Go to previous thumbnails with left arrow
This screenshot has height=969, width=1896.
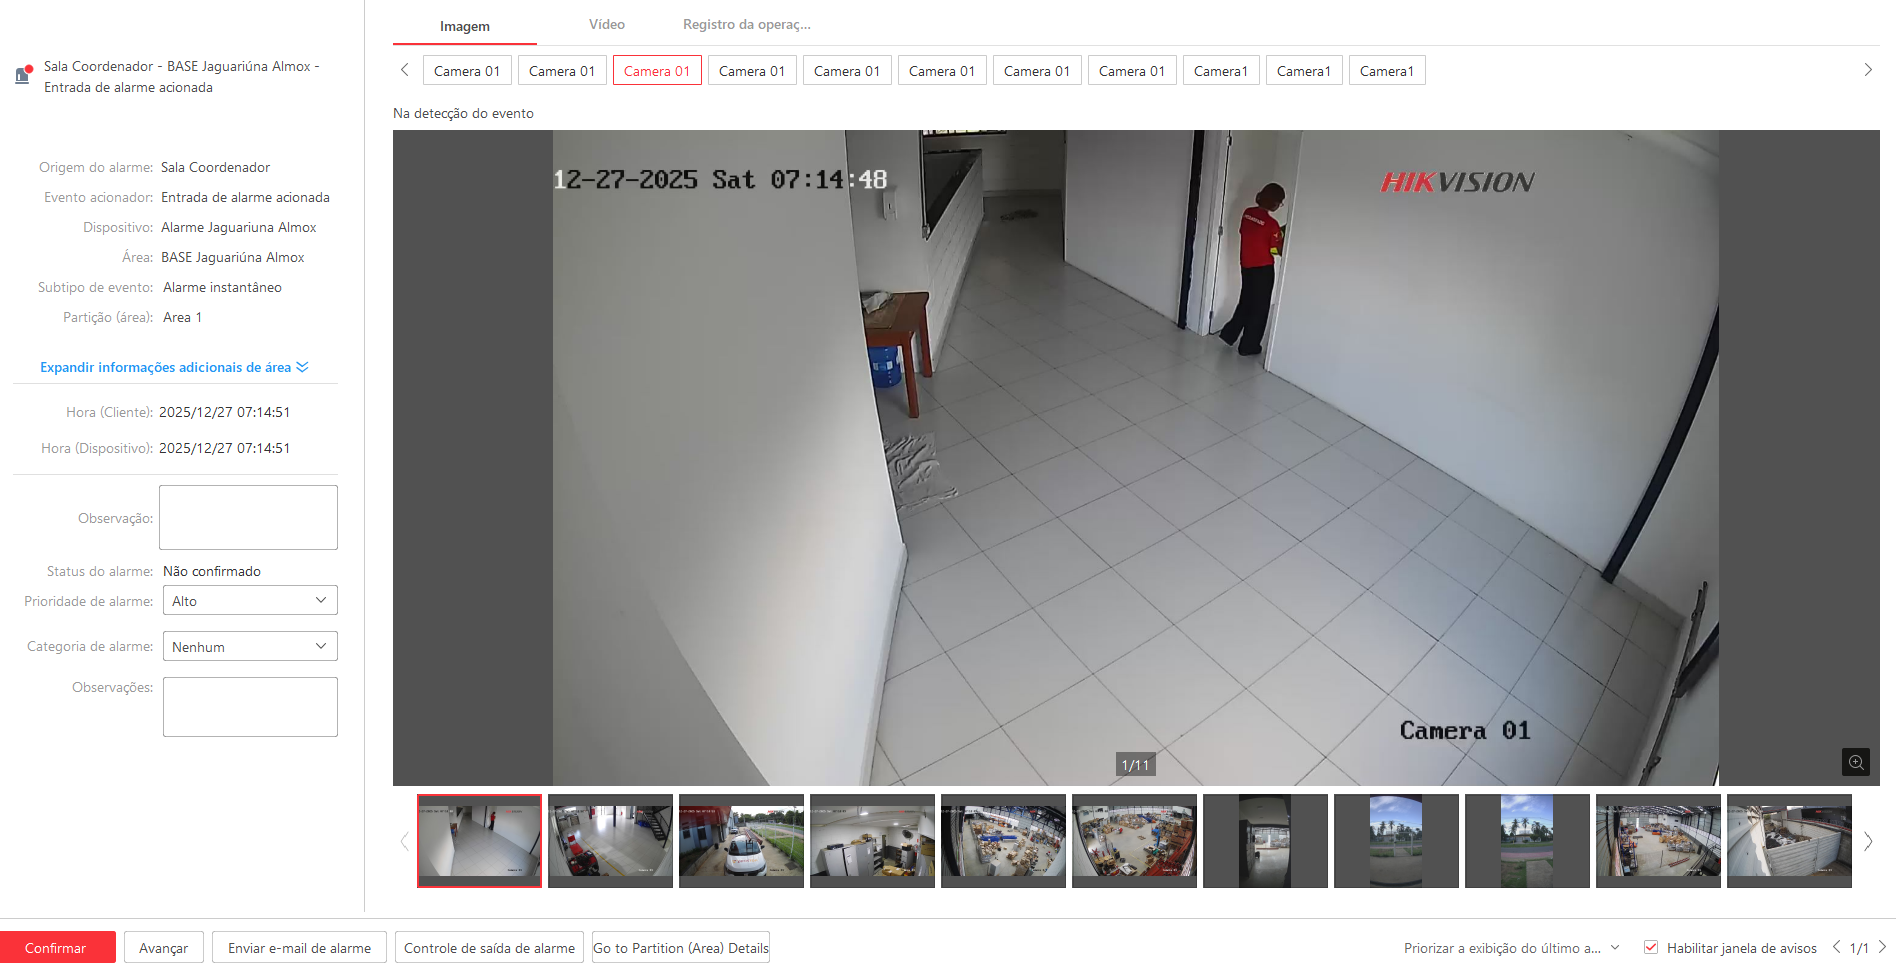pos(405,841)
